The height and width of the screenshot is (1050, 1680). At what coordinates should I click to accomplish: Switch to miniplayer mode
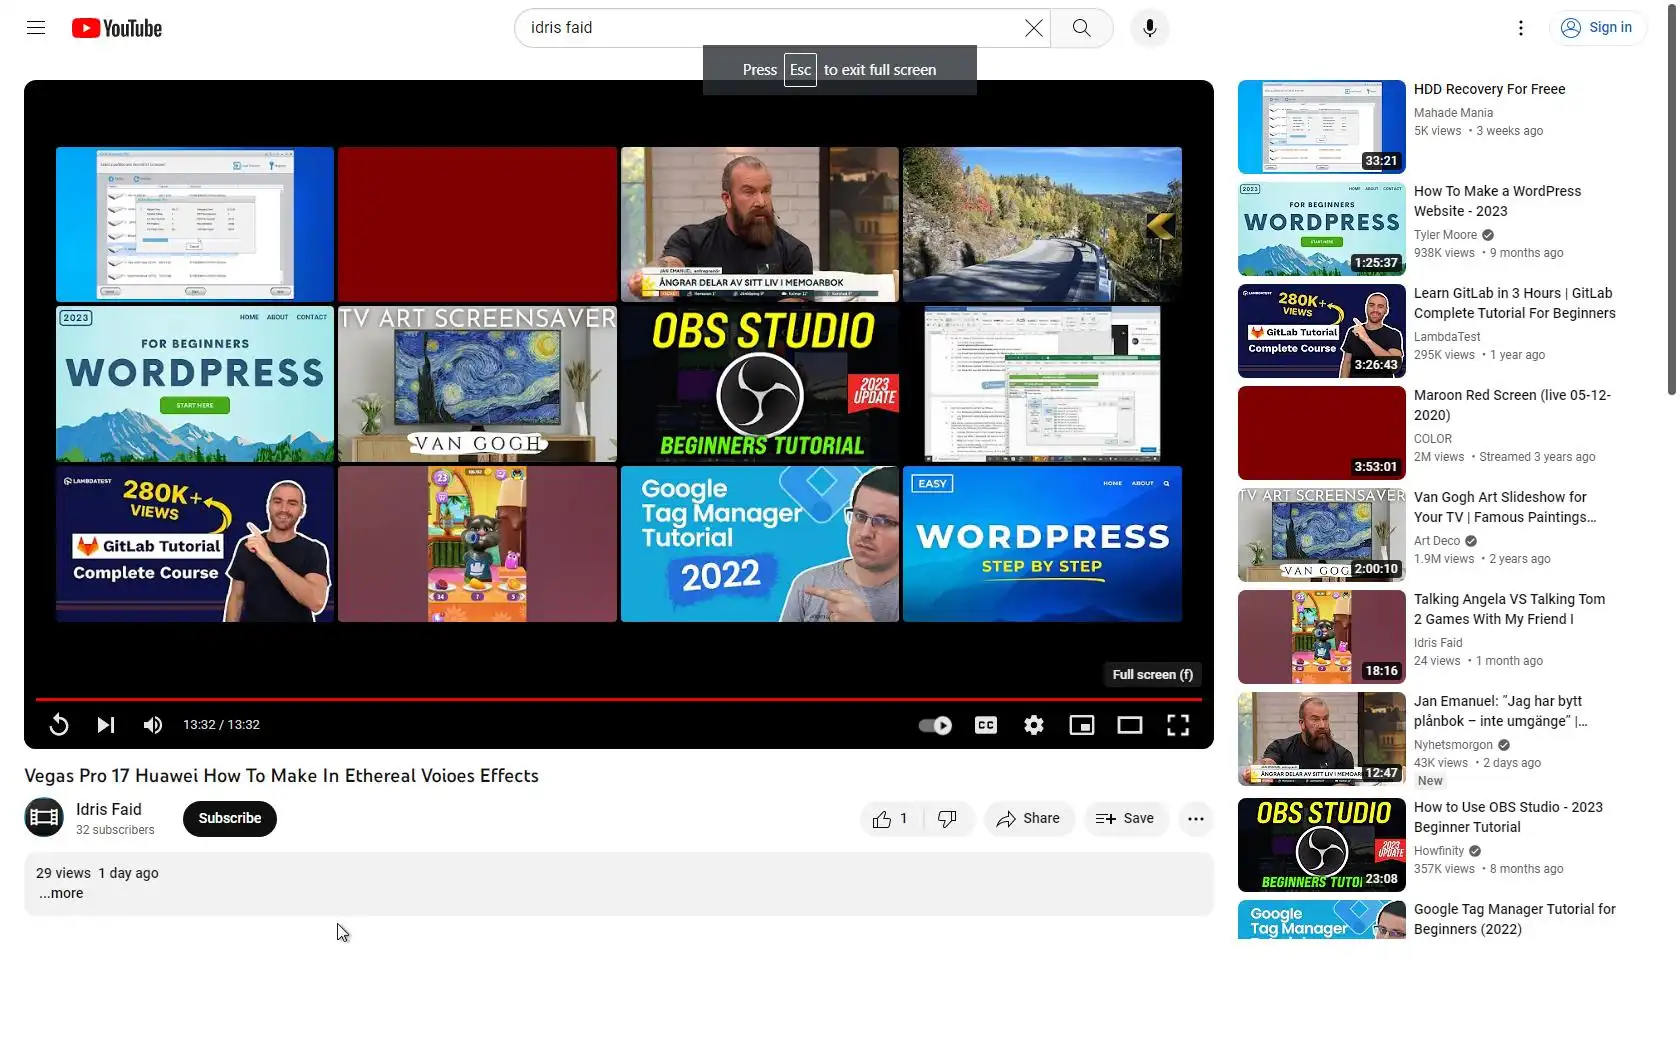pos(1082,725)
